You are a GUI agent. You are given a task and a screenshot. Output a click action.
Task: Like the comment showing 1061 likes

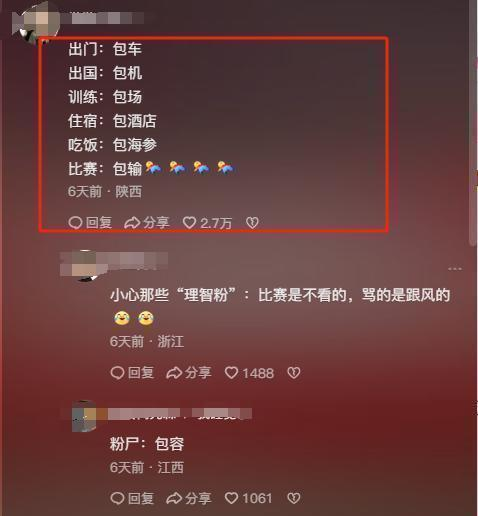tap(249, 498)
